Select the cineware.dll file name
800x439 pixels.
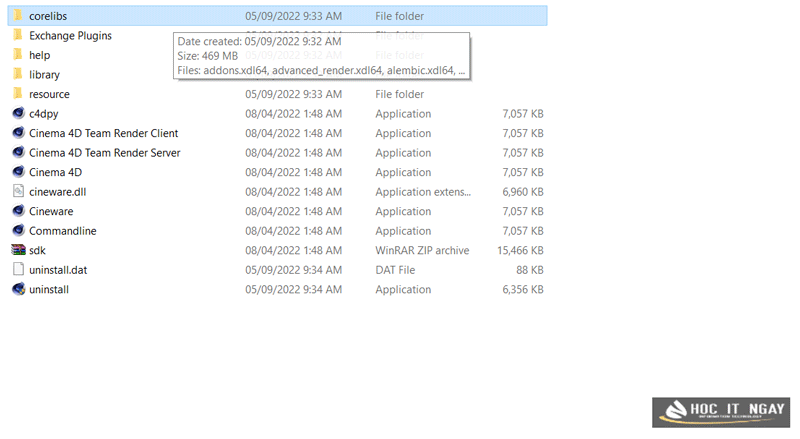(x=58, y=192)
